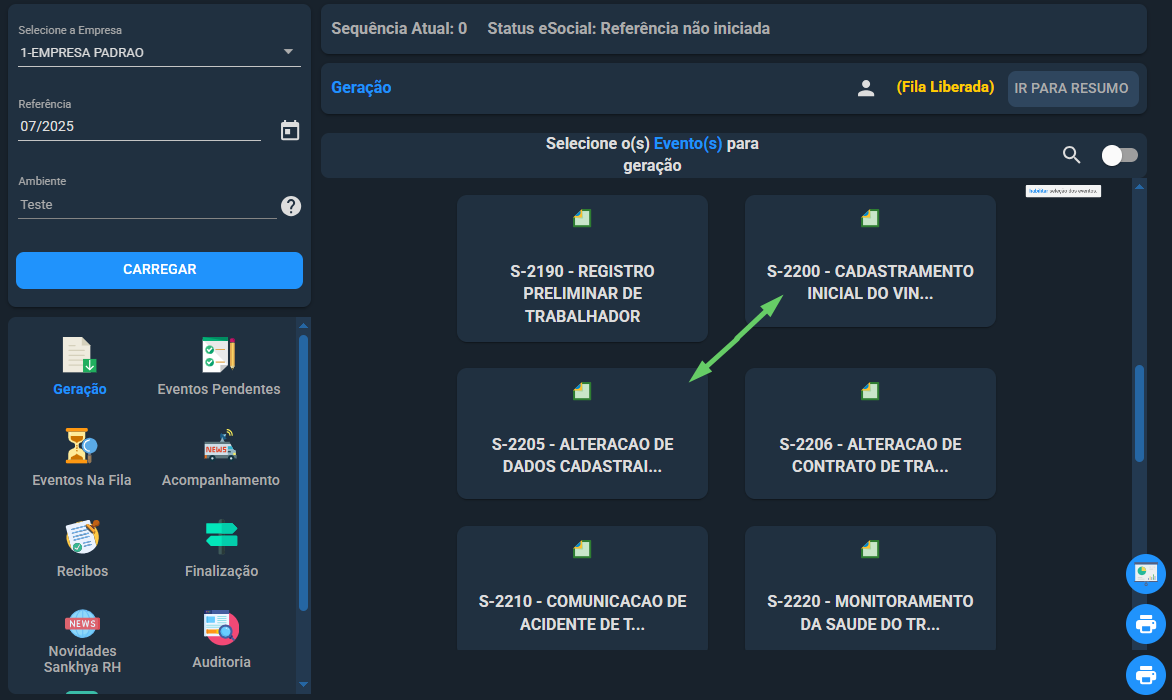The width and height of the screenshot is (1172, 700).
Task: Click the Ambiente help question mark
Action: tap(291, 206)
